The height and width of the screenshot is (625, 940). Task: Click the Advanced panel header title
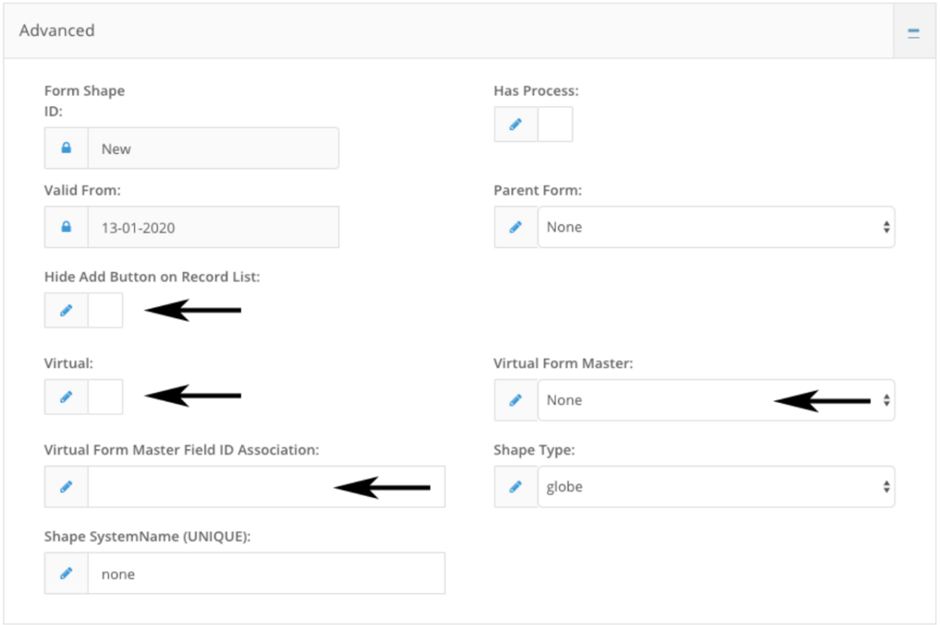point(57,31)
